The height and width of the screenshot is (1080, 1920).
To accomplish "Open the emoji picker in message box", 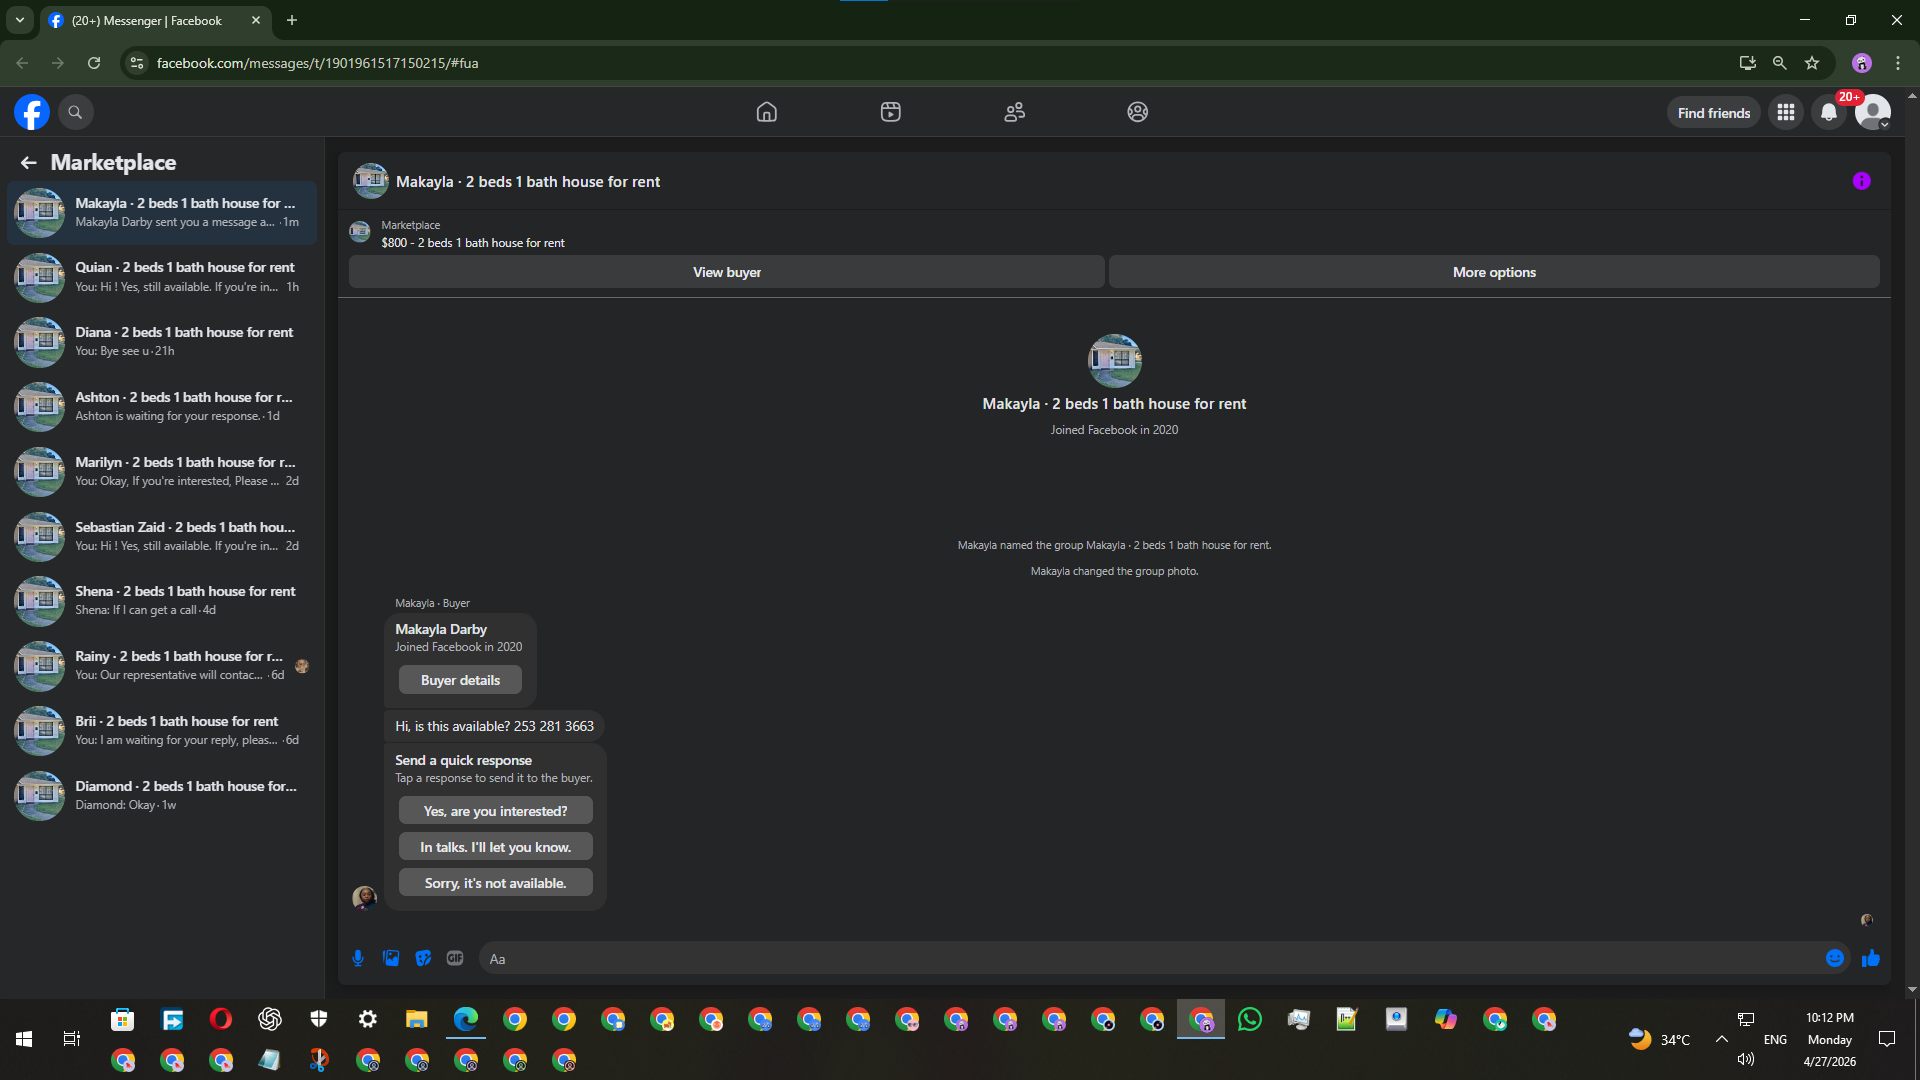I will (x=1834, y=958).
